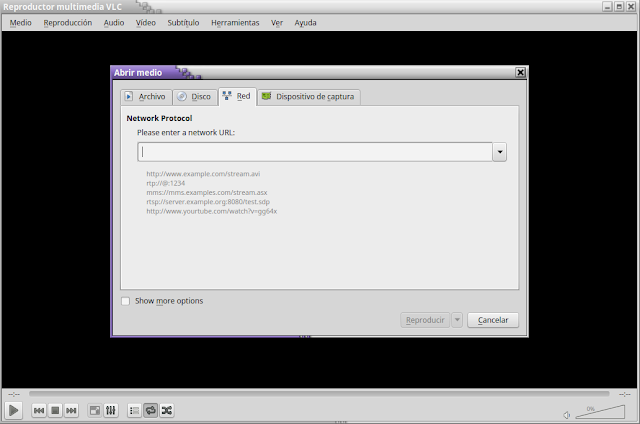Close the VLC main window
This screenshot has width=640, height=424.
pos(631,7)
